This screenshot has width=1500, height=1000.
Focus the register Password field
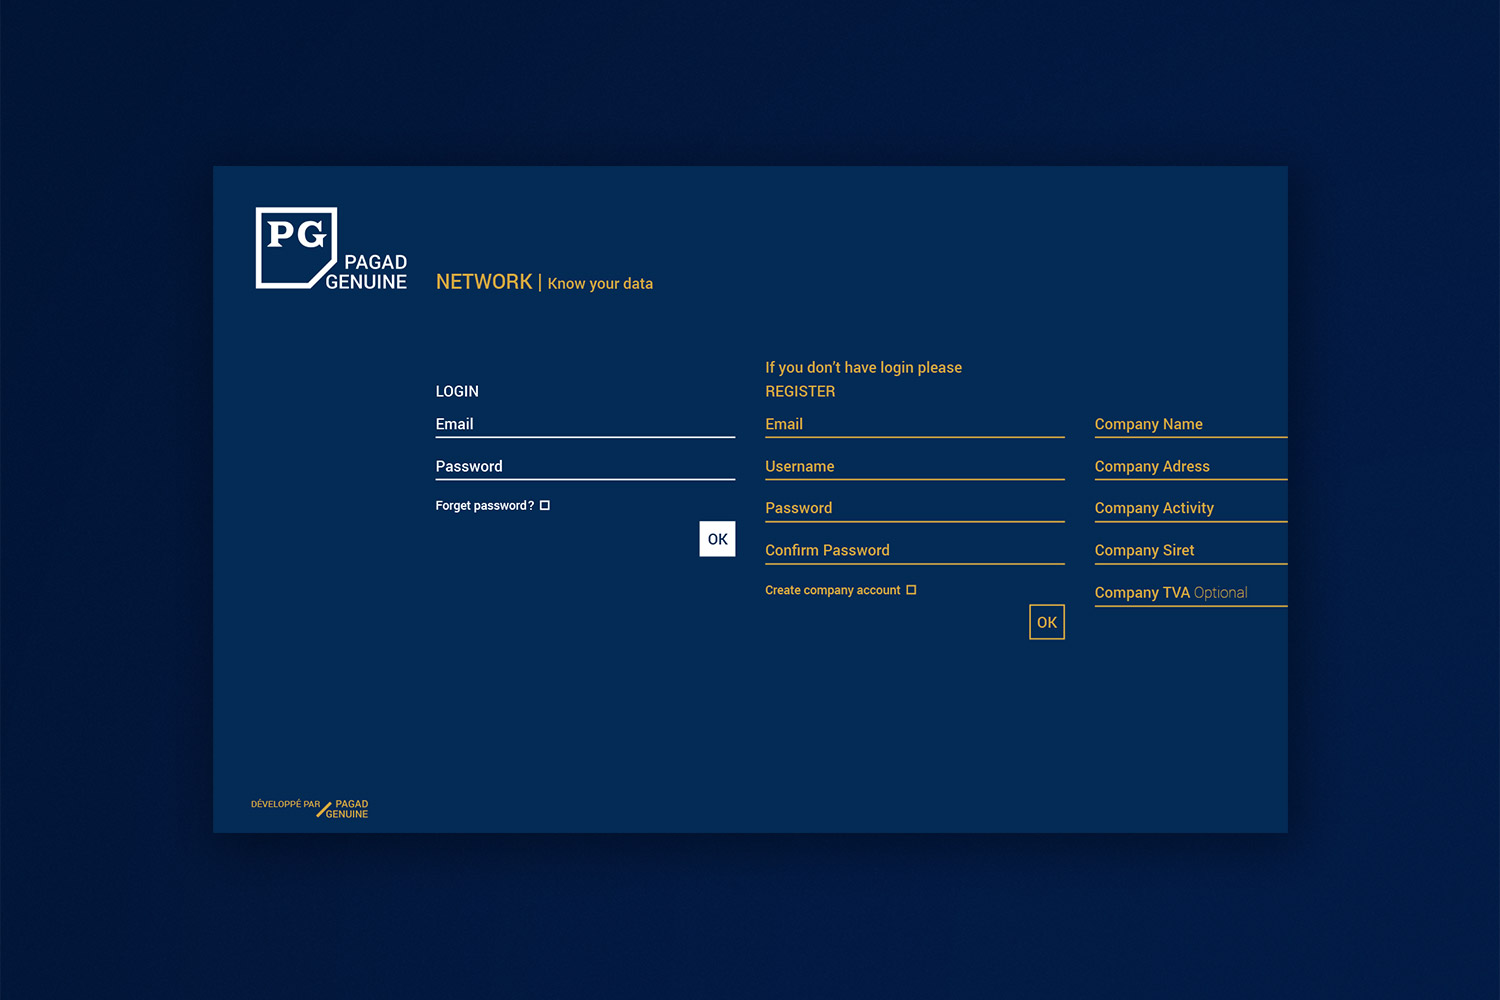[x=914, y=509]
